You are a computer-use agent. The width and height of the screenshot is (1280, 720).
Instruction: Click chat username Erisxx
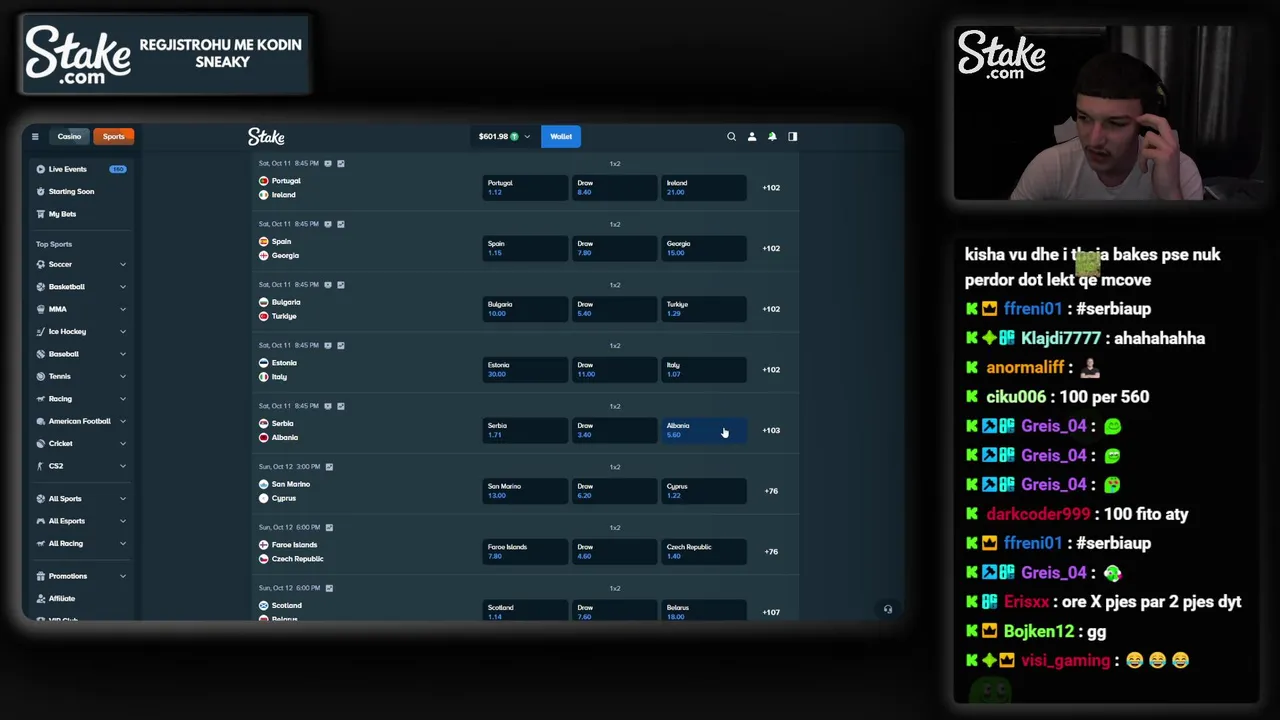click(x=1027, y=602)
